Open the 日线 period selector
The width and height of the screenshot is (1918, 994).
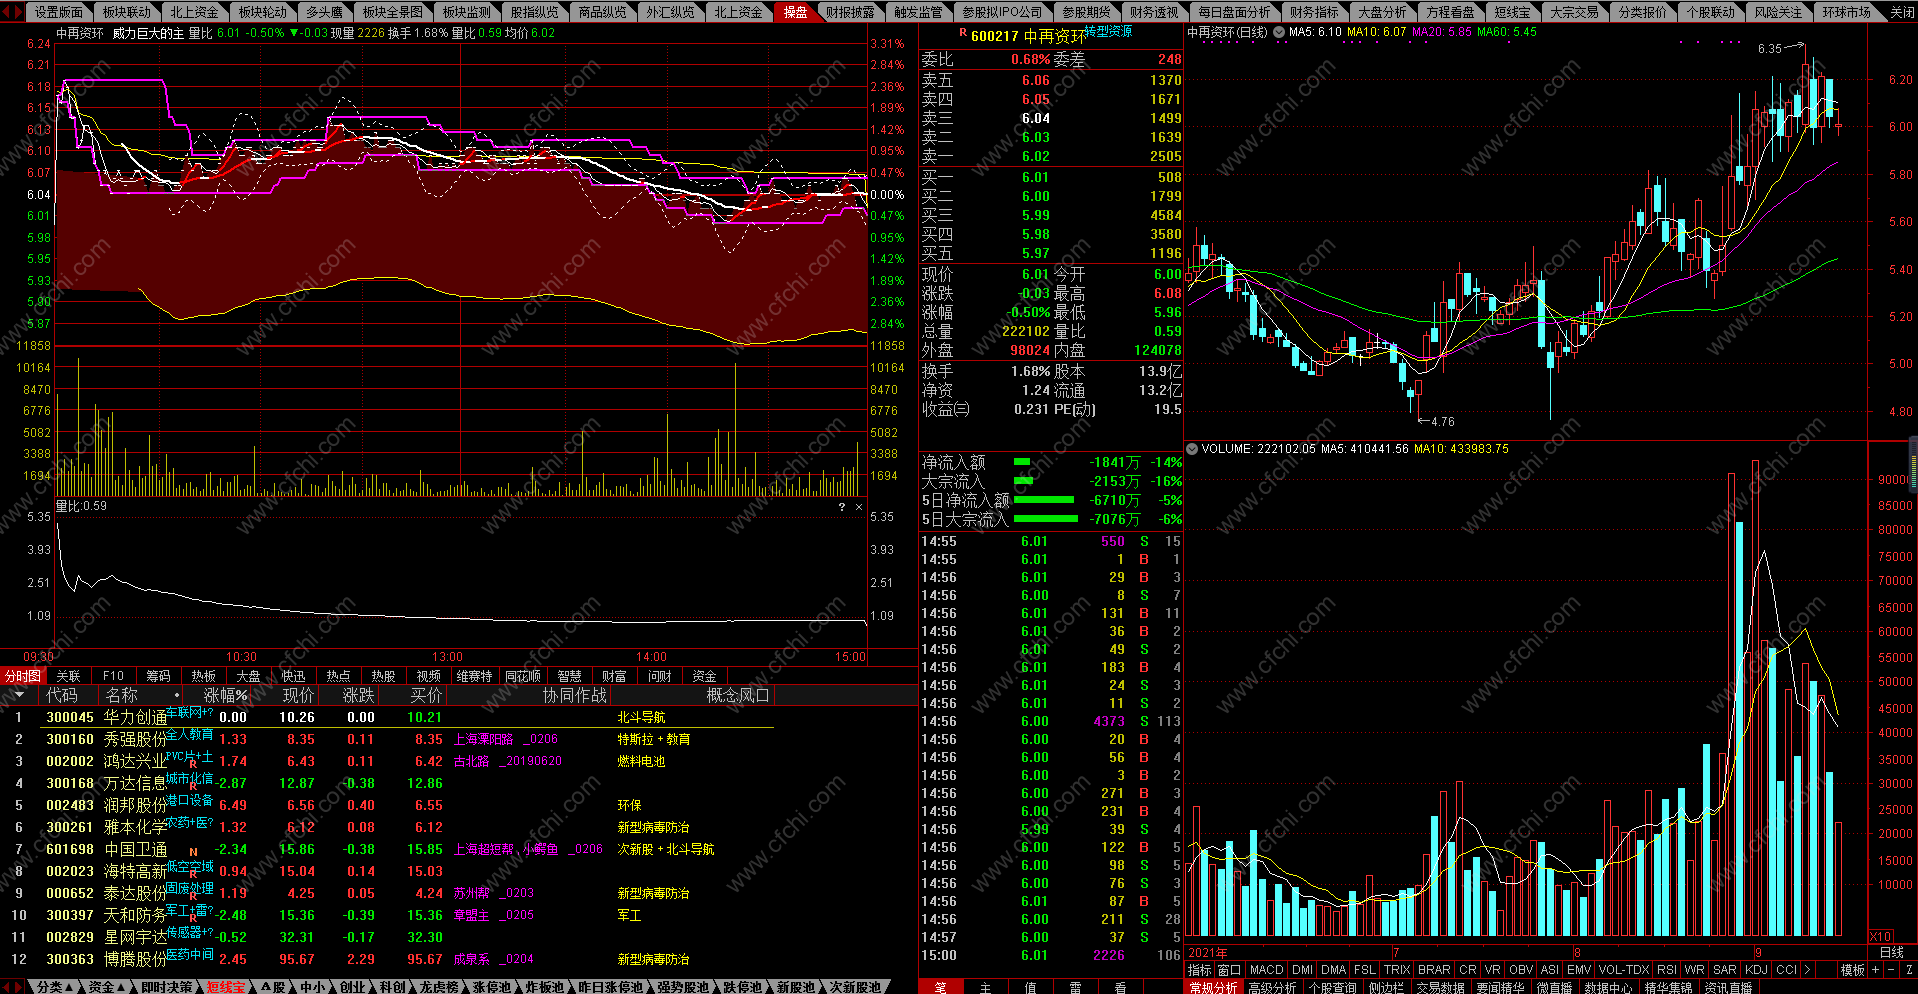[x=1892, y=953]
